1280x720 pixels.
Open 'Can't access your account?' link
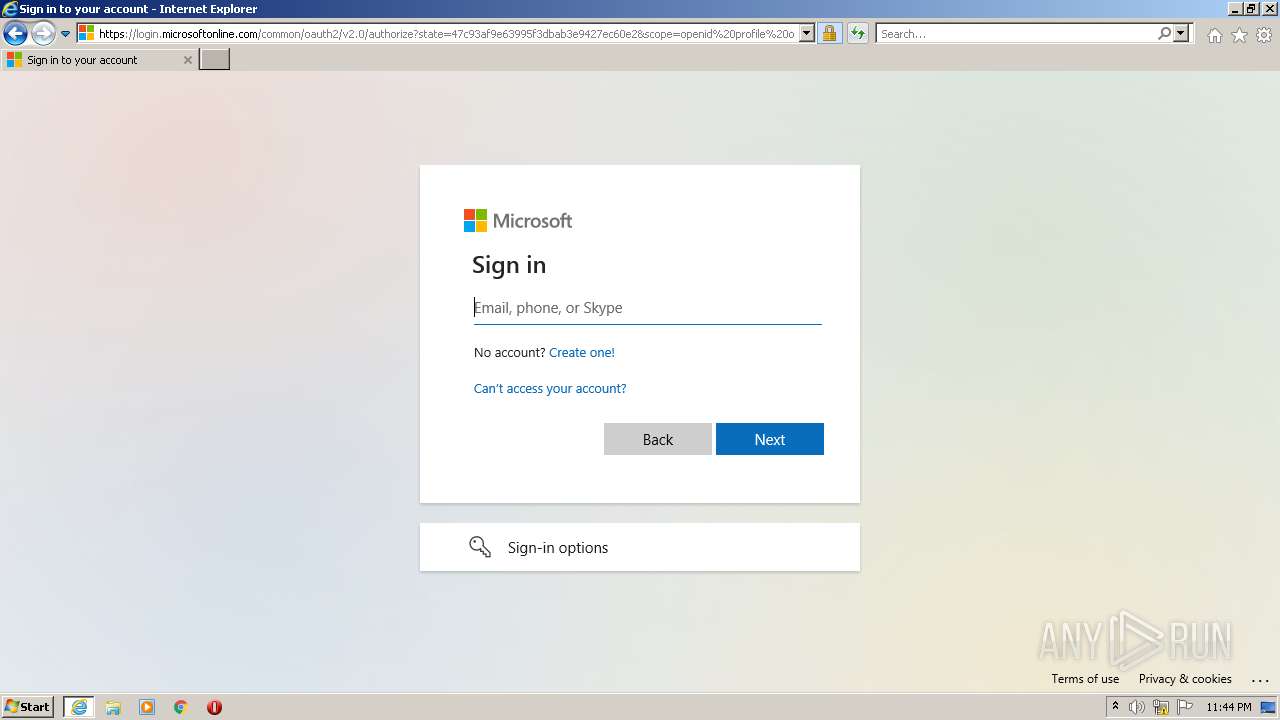[550, 389]
